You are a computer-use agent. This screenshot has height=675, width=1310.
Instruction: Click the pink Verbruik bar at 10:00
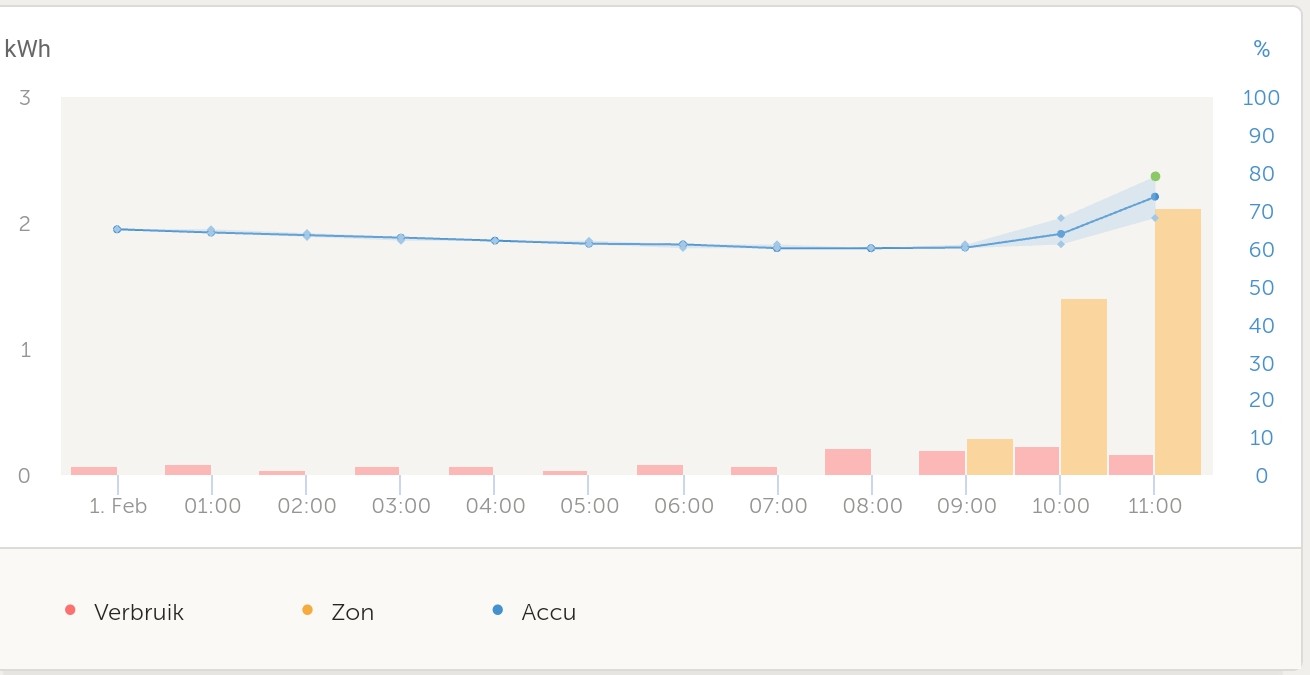1037,461
